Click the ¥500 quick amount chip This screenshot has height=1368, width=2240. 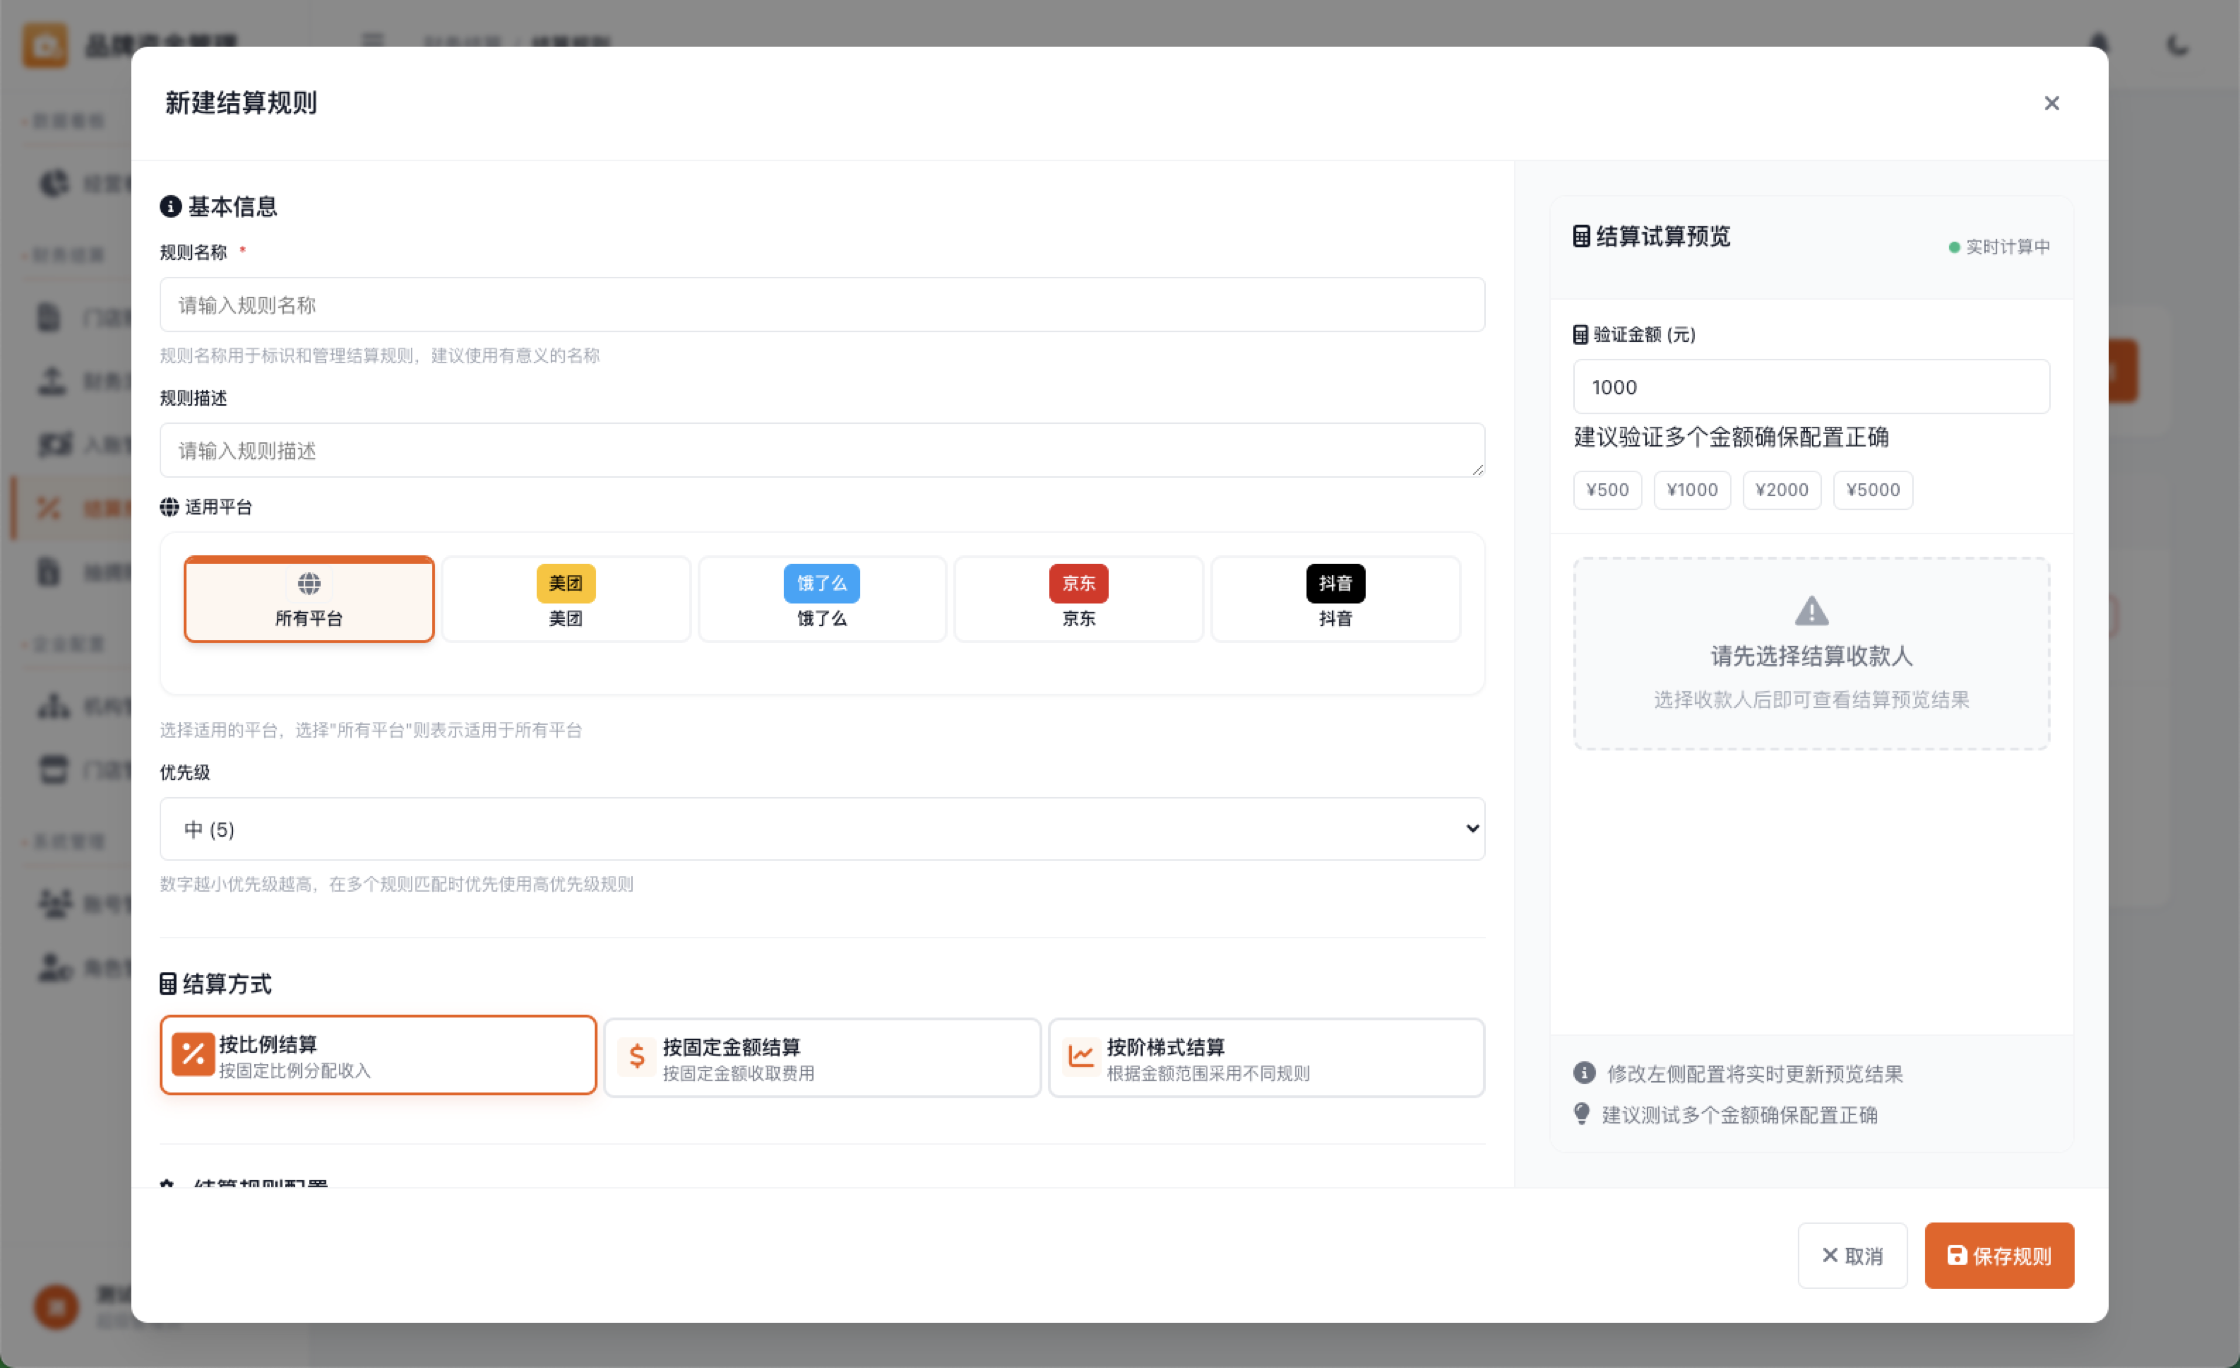click(x=1607, y=490)
